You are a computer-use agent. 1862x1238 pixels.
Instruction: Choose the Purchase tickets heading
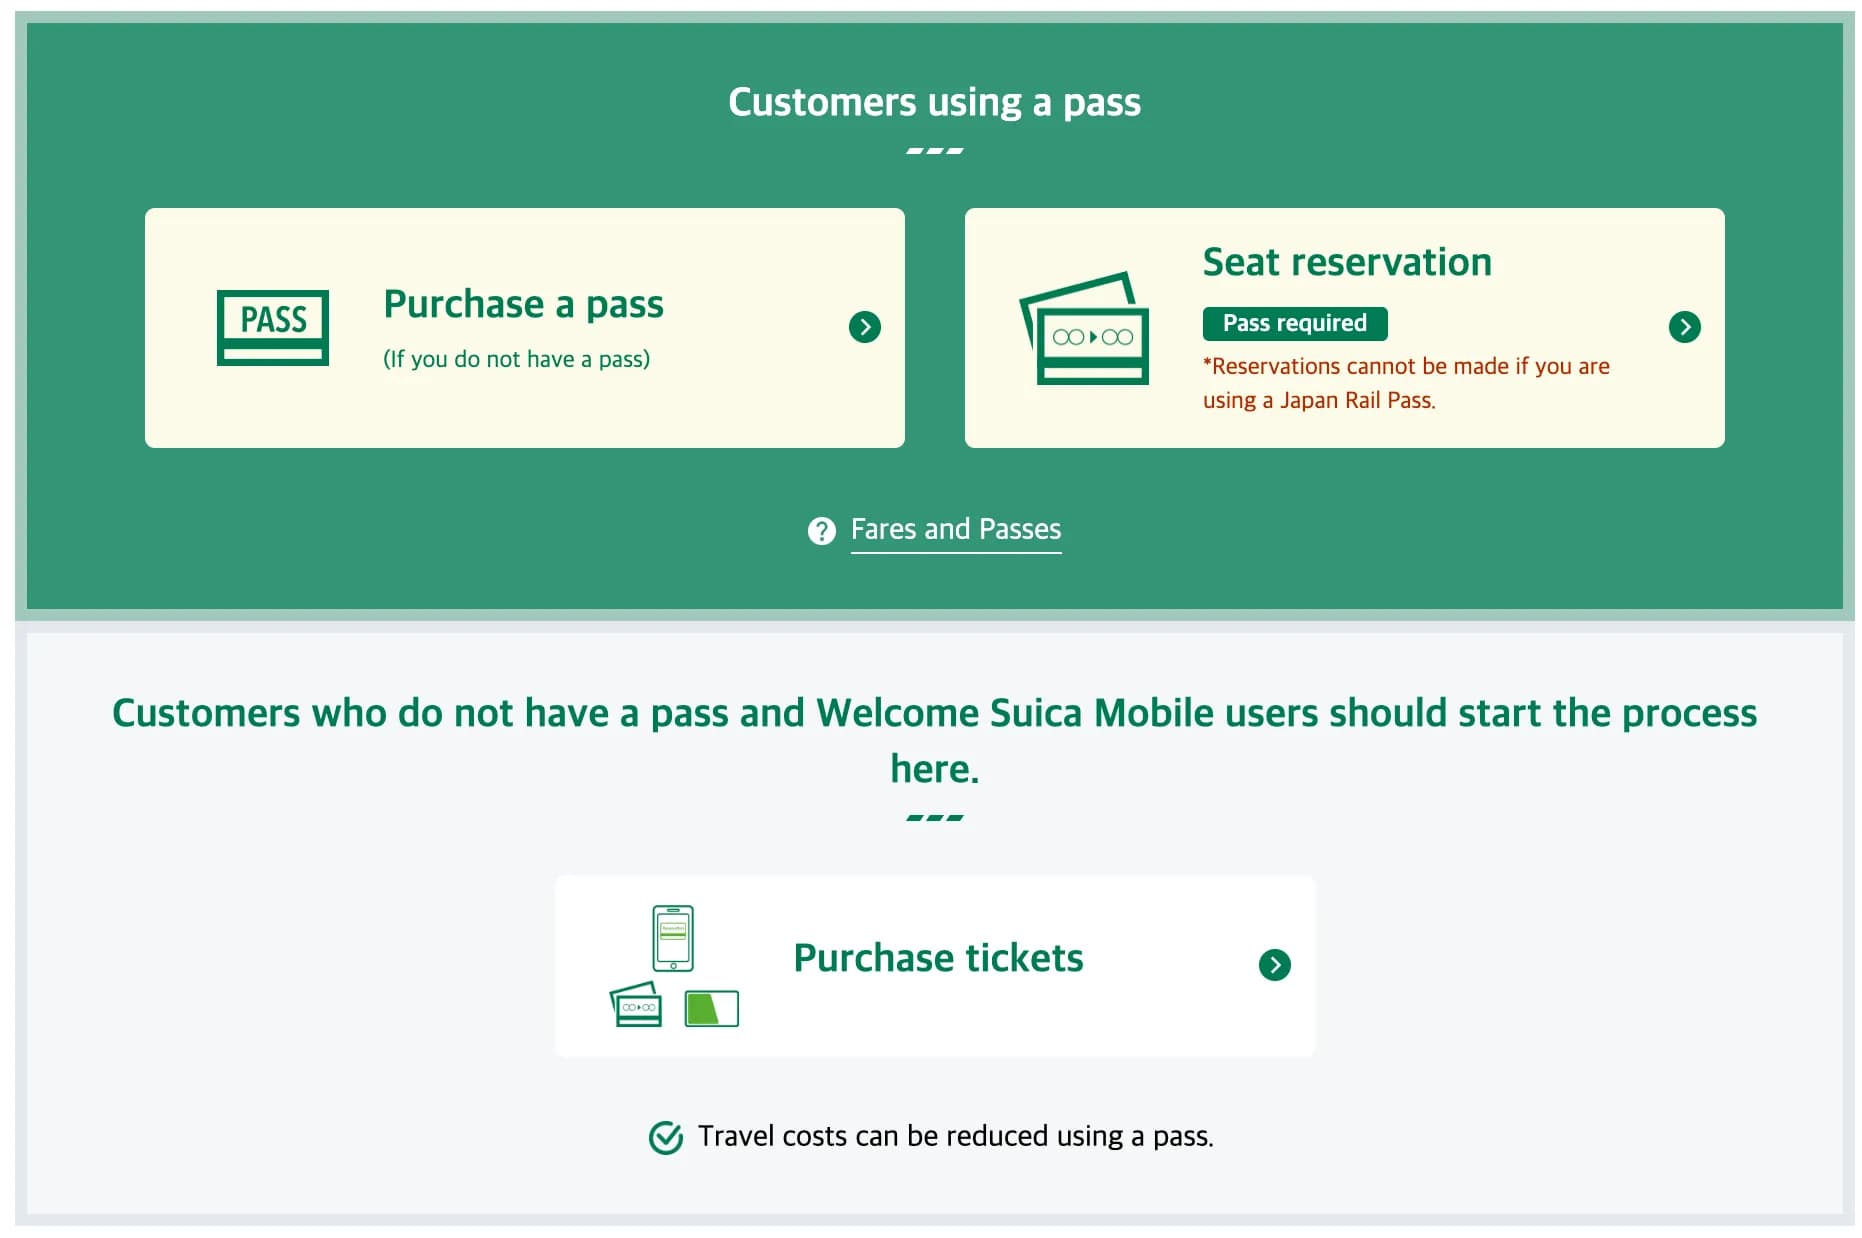tap(938, 958)
